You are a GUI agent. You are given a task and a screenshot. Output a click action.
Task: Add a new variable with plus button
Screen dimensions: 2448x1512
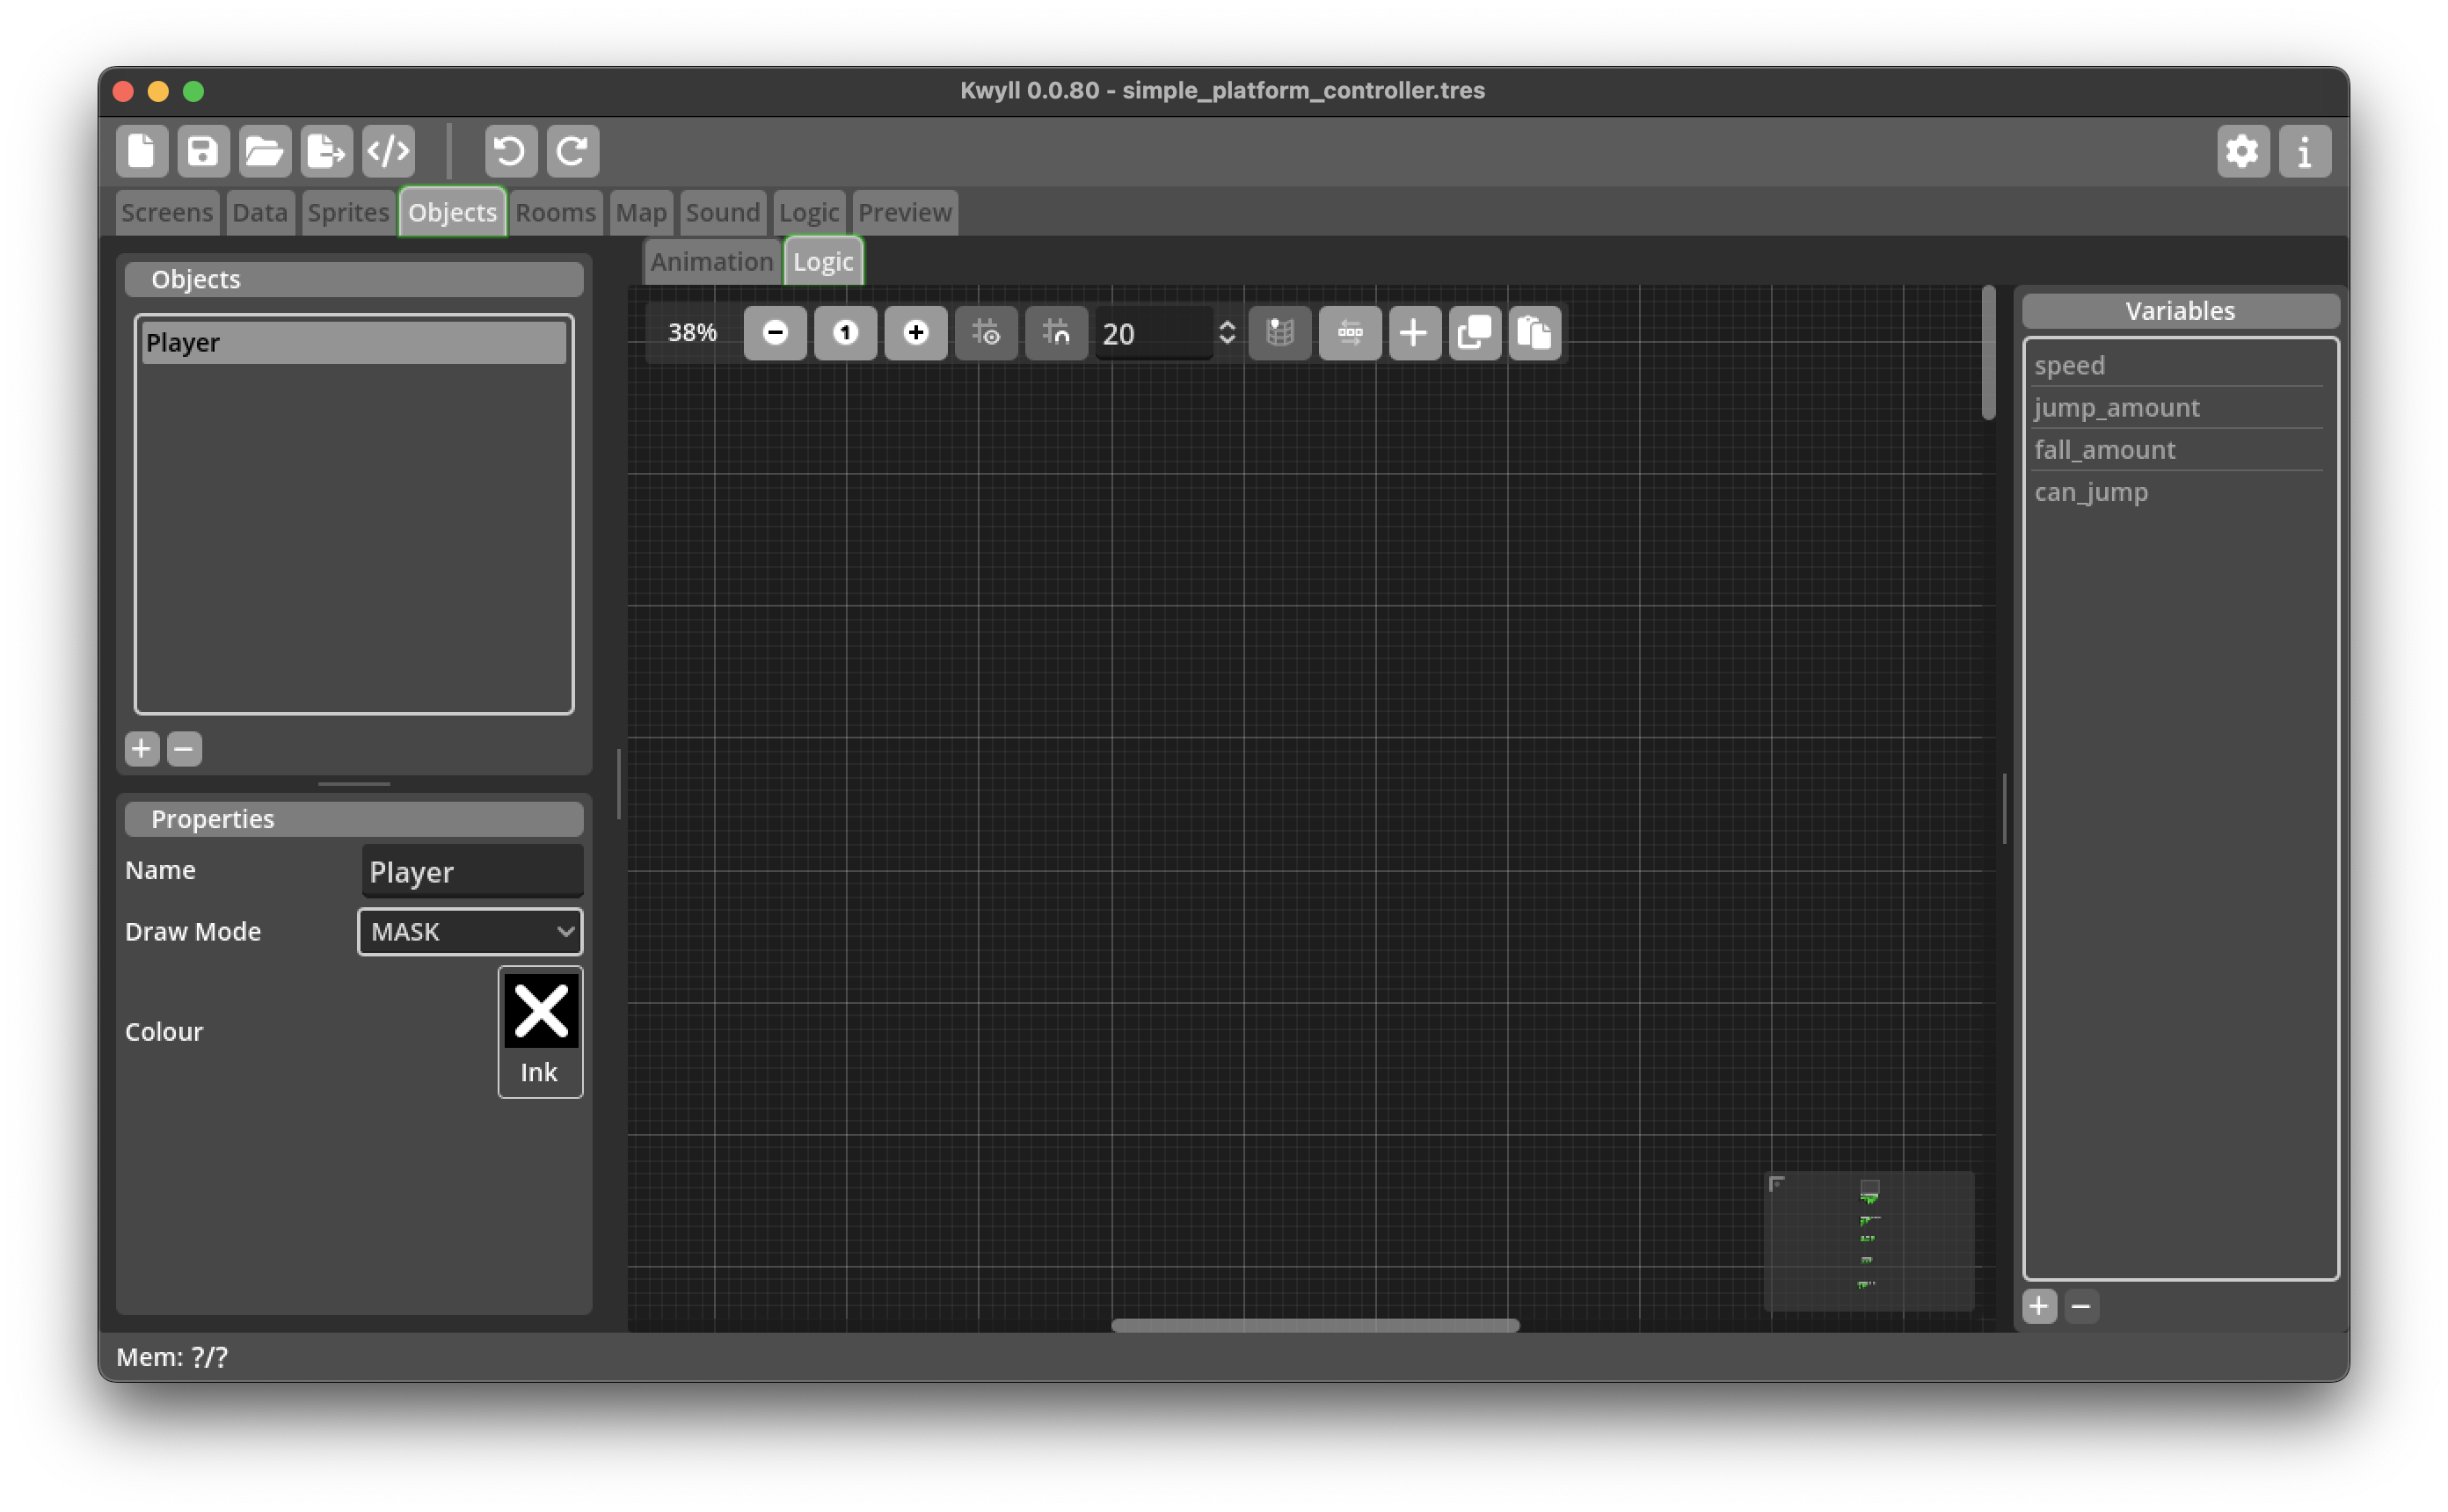pos(2038,1306)
